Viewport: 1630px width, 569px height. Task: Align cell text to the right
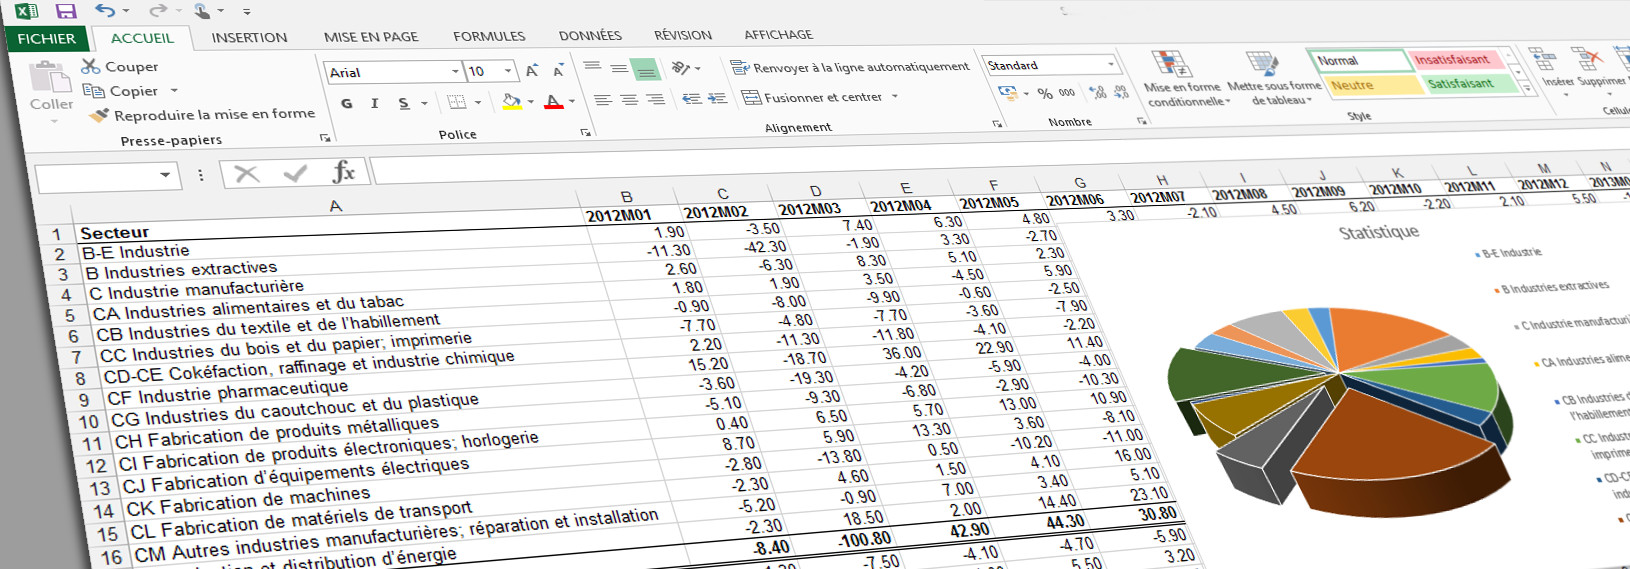(x=655, y=99)
